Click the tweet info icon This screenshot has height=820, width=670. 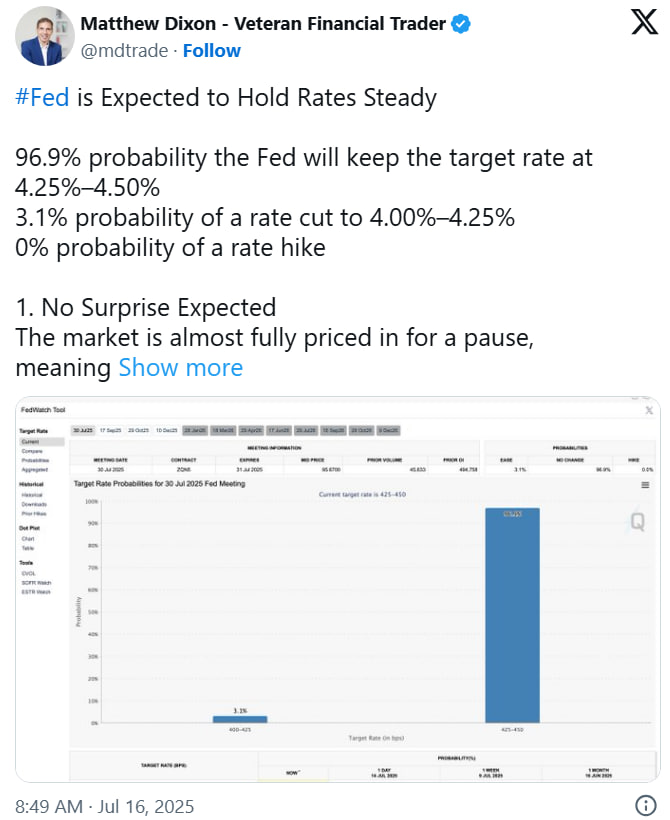tap(646, 806)
